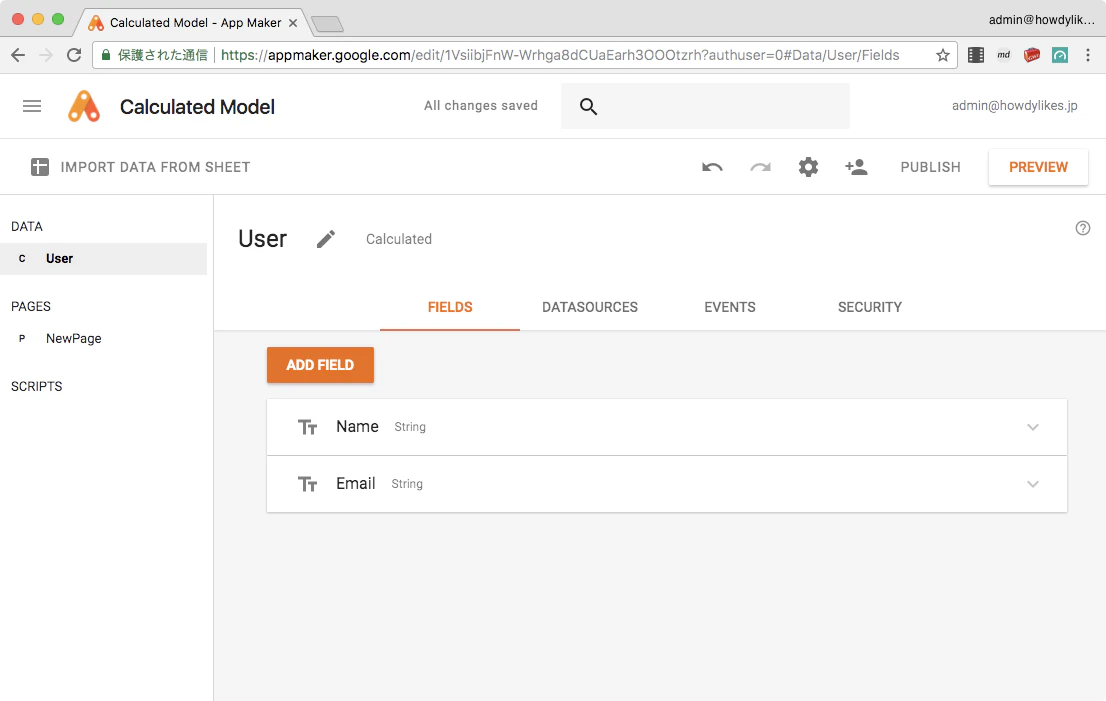Click the Chrome profile name button
The width and height of the screenshot is (1106, 701).
(1041, 20)
